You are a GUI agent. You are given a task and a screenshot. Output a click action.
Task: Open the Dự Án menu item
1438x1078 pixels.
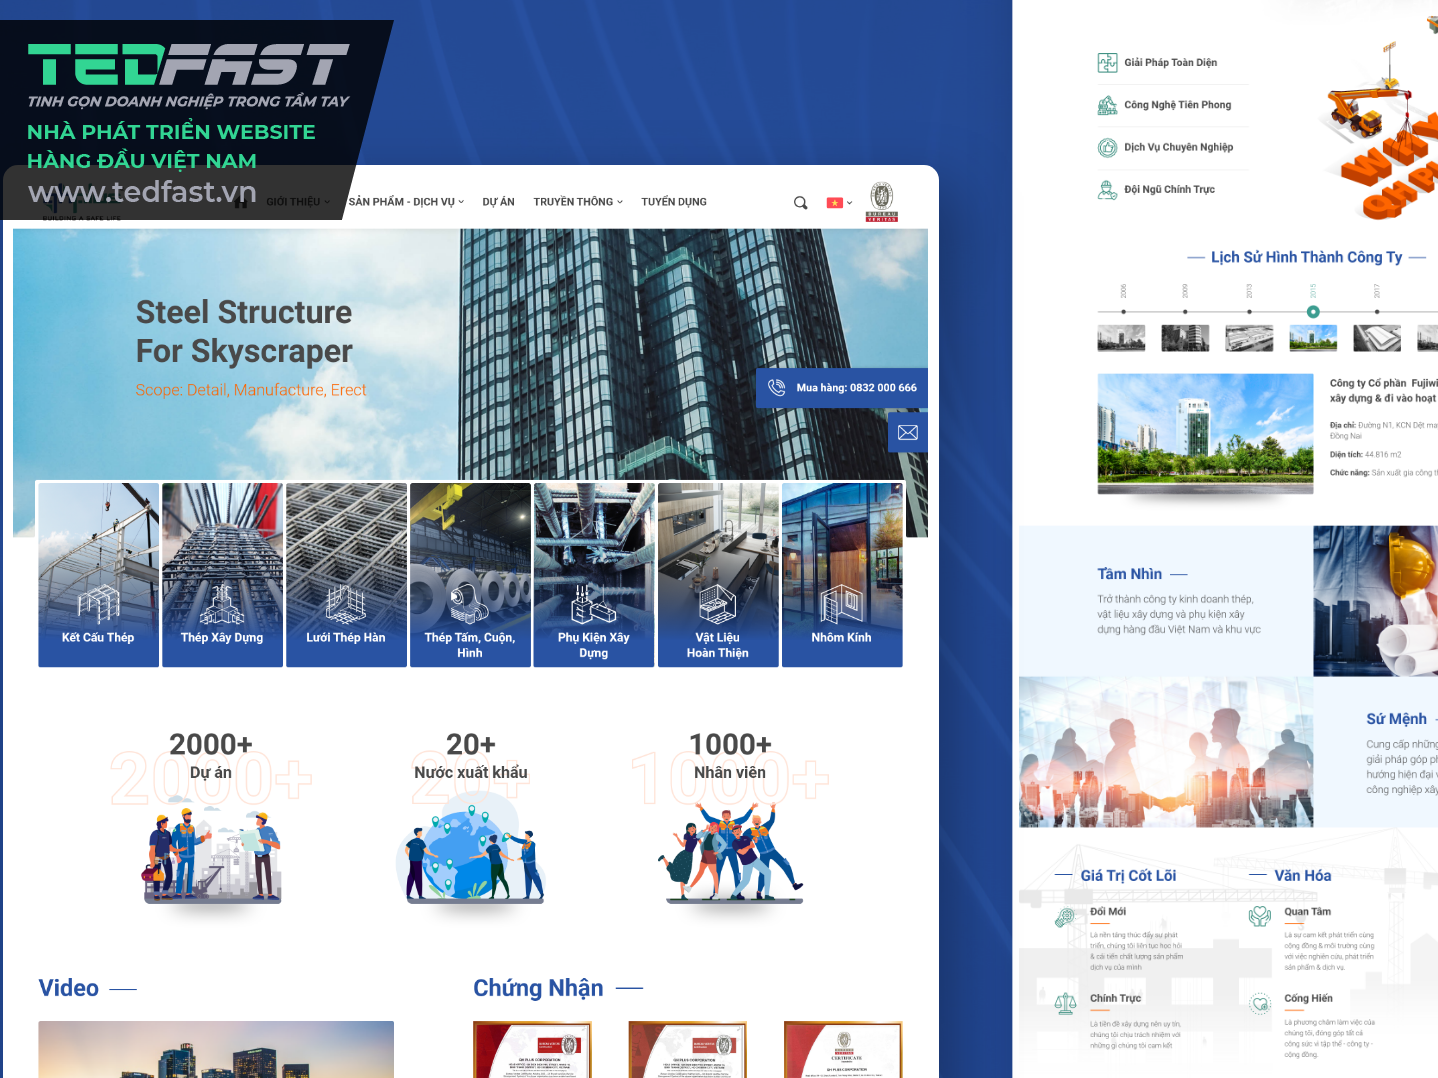[498, 202]
